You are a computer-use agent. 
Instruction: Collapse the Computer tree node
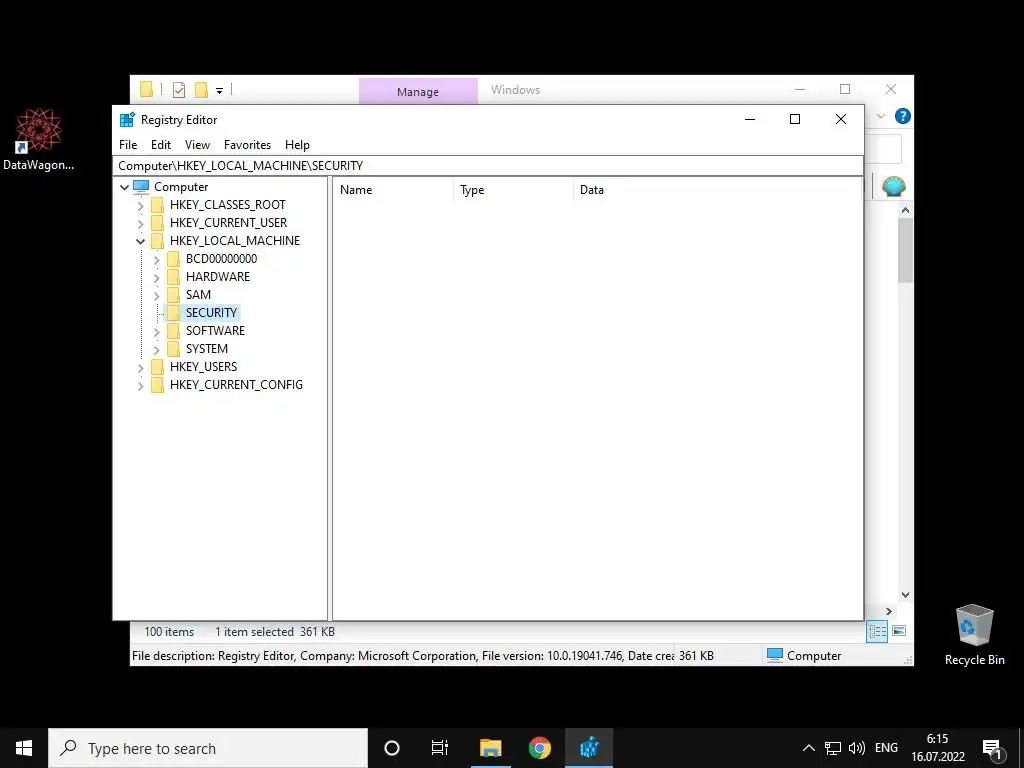pos(124,187)
